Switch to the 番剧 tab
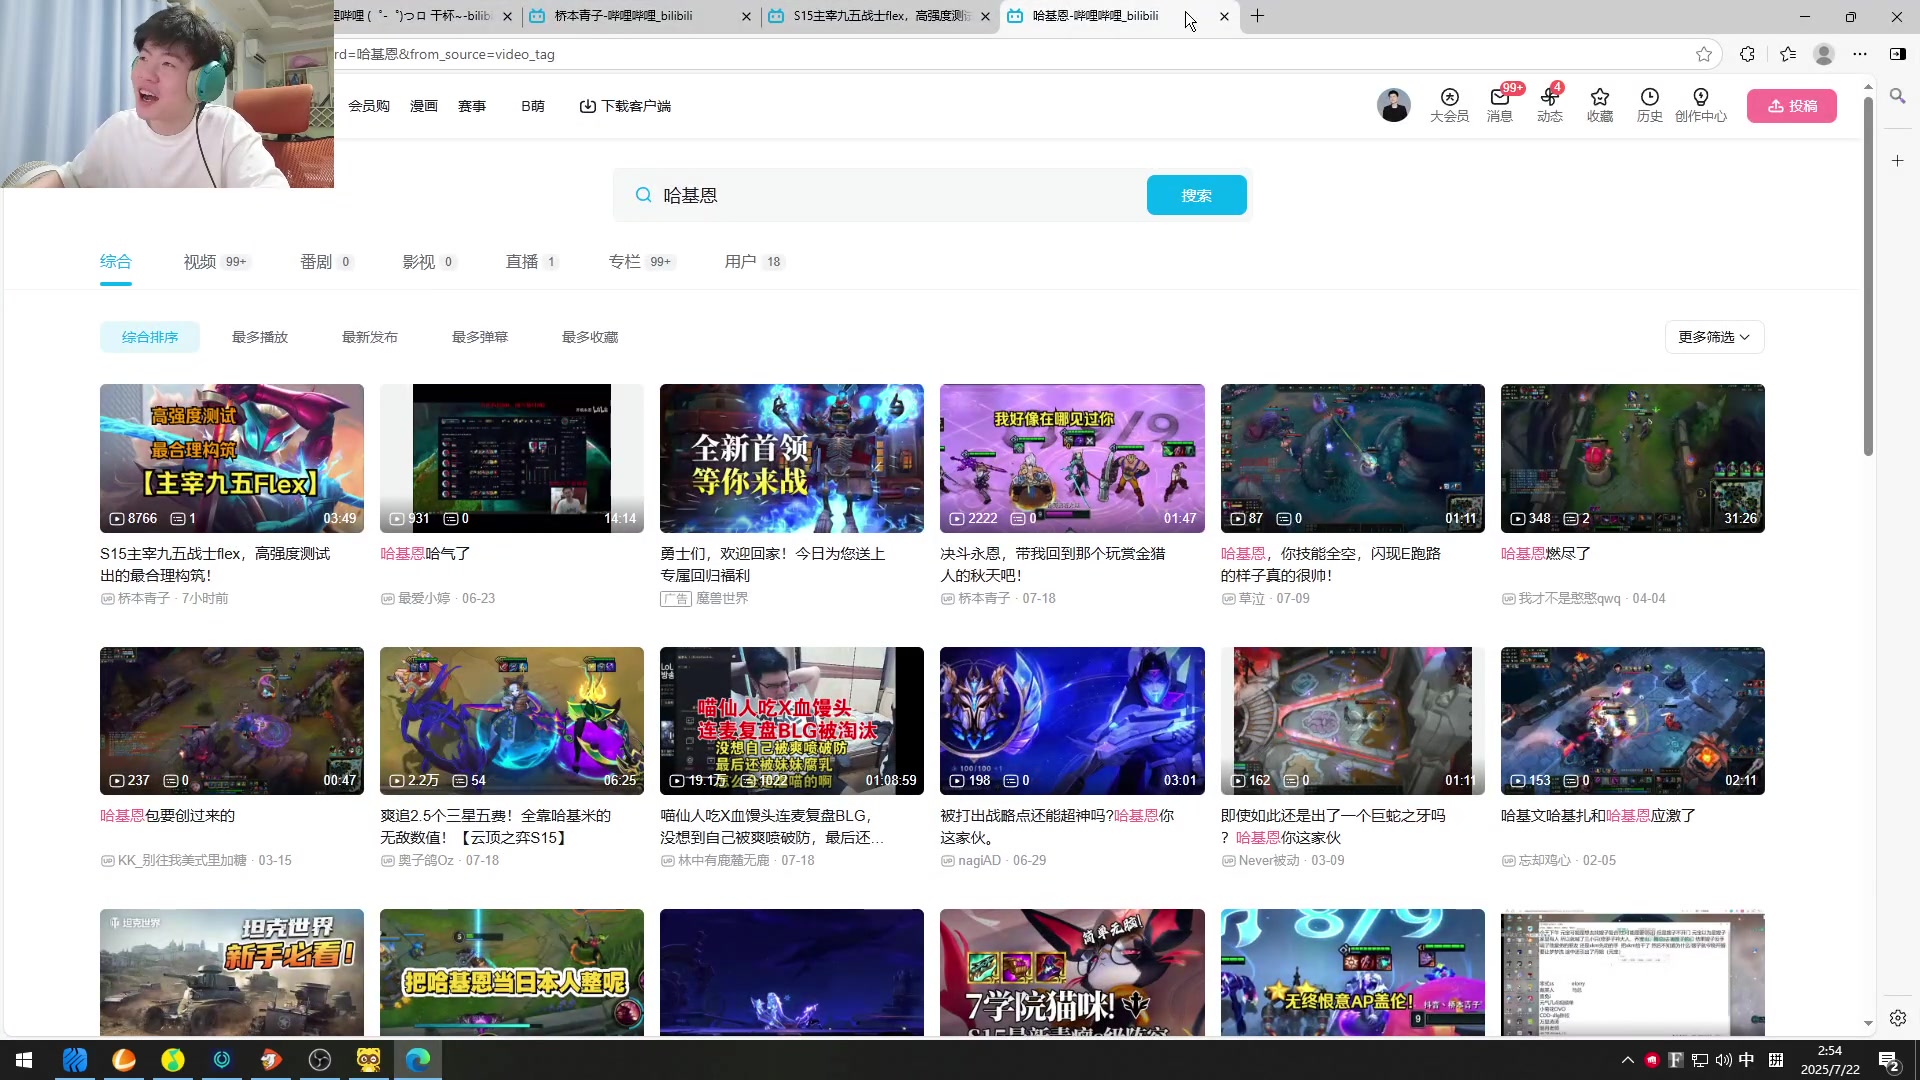The height and width of the screenshot is (1080, 1920). coord(326,262)
